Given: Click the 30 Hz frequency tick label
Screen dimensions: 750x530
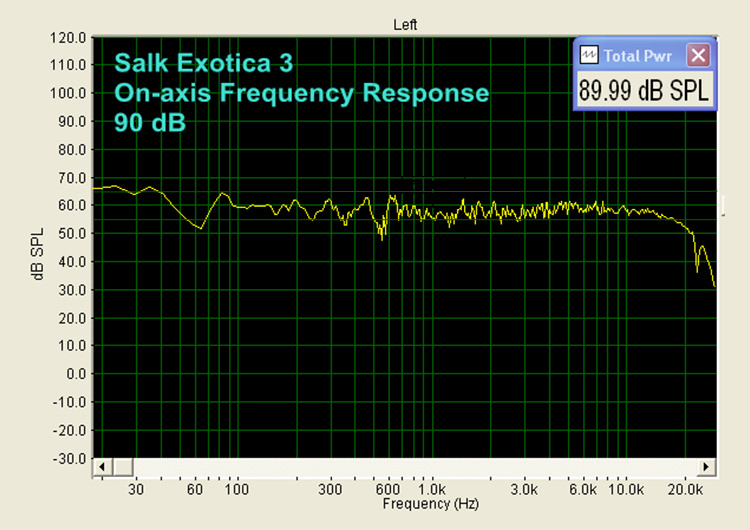Looking at the screenshot, I should click(x=136, y=489).
